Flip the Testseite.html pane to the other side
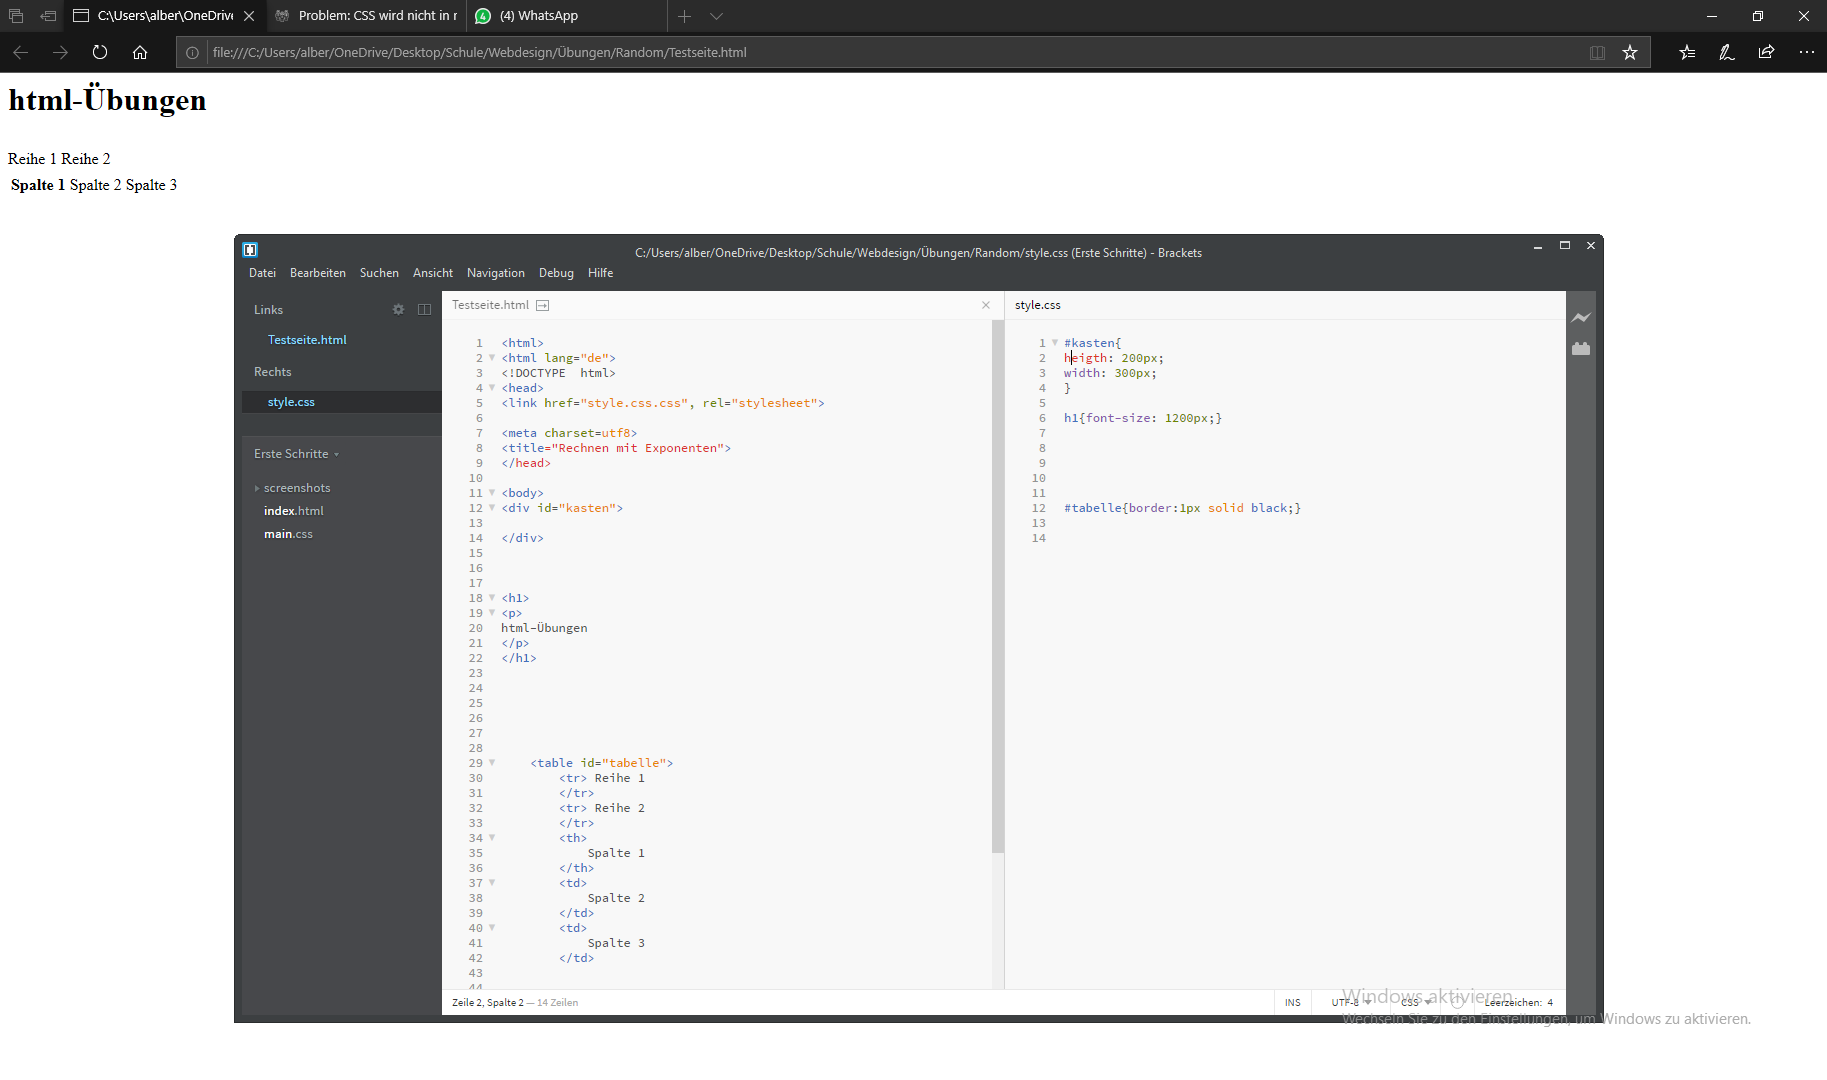Screen dimensions: 1827x1080 [543, 305]
